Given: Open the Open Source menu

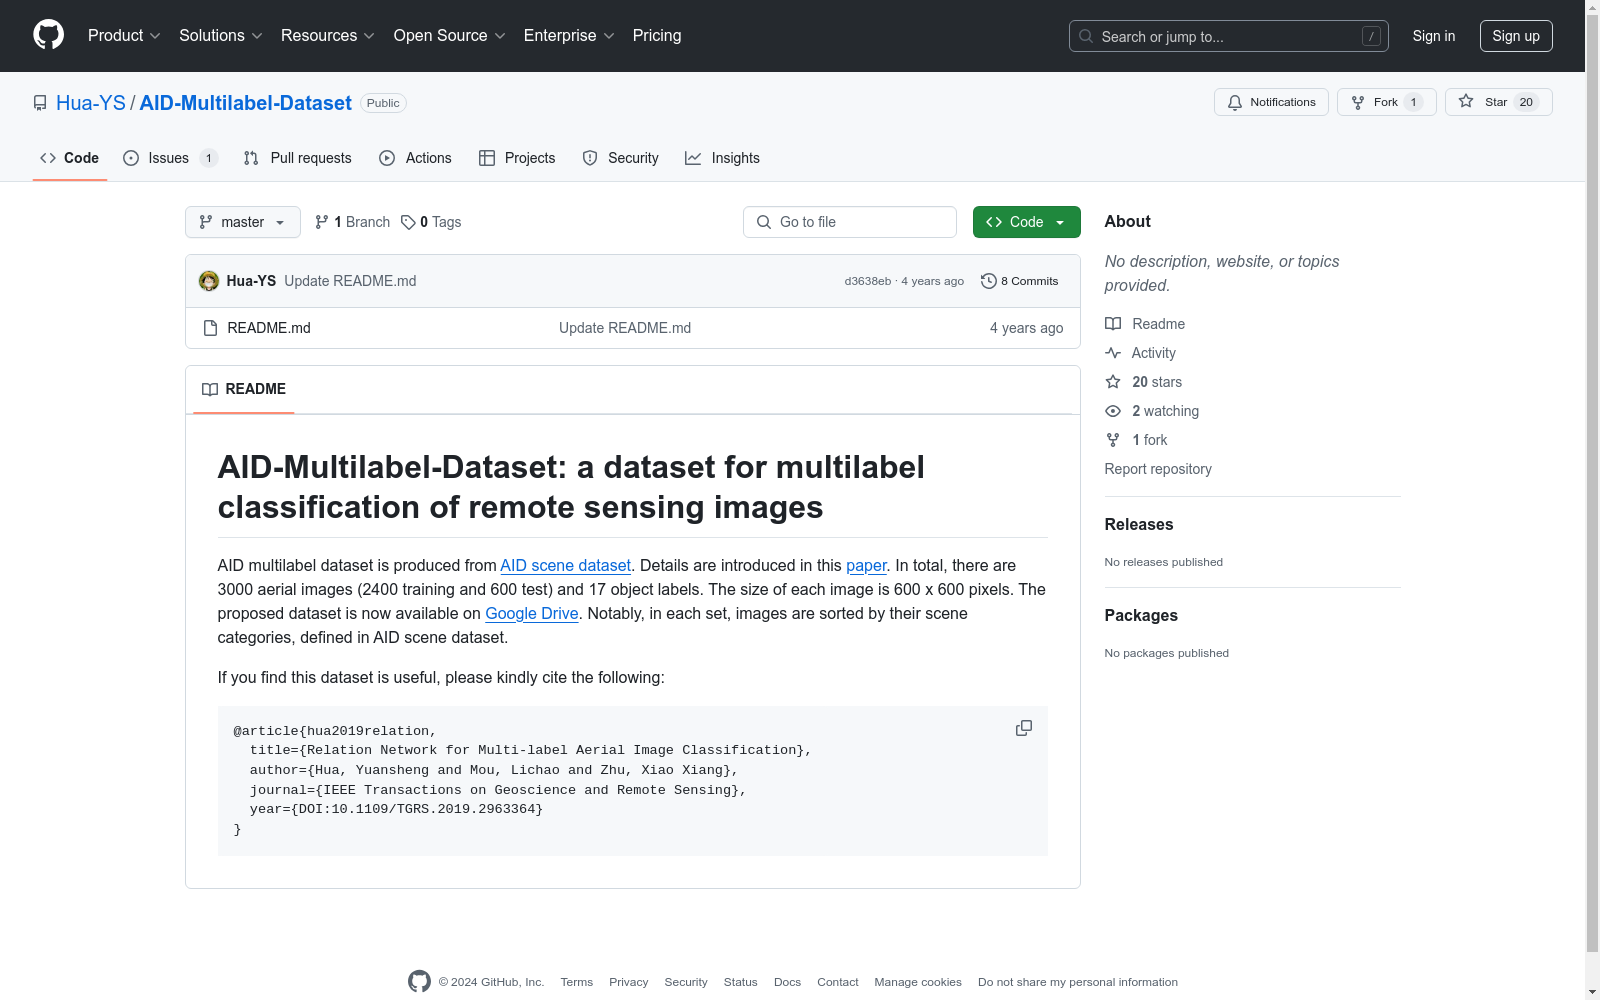Looking at the screenshot, I should pyautogui.click(x=448, y=35).
